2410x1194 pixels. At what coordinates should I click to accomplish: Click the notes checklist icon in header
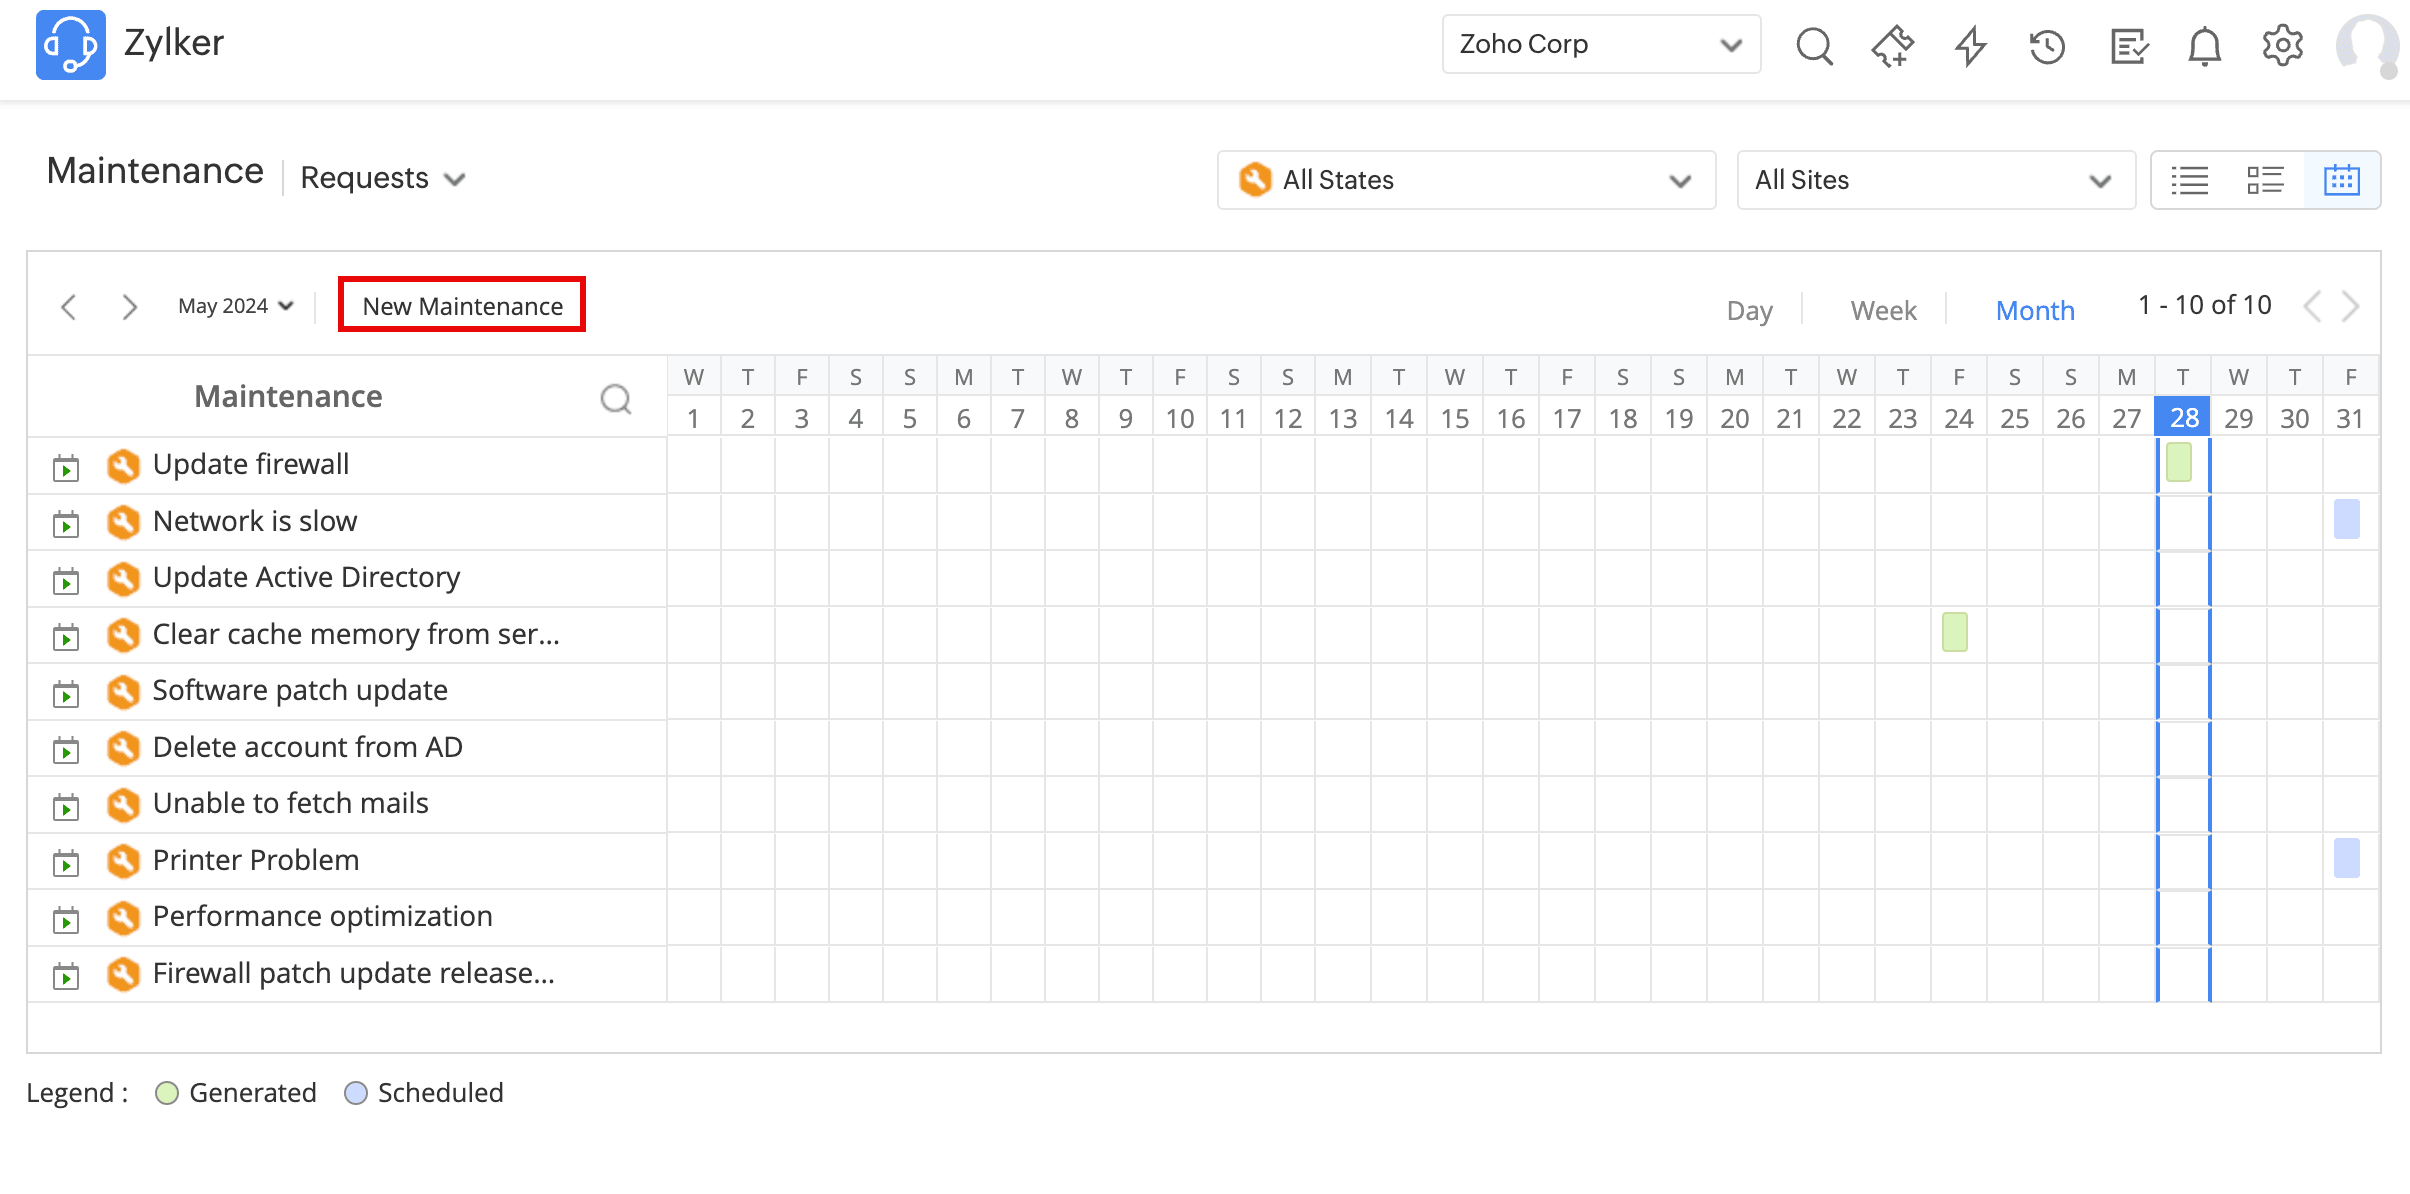coord(2128,45)
